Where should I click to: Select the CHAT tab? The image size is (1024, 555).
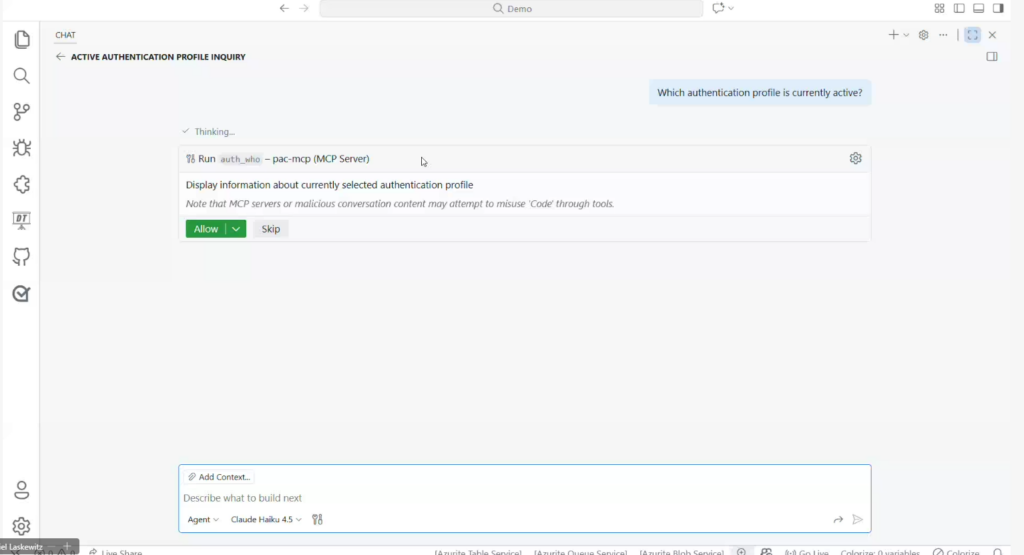pos(65,35)
